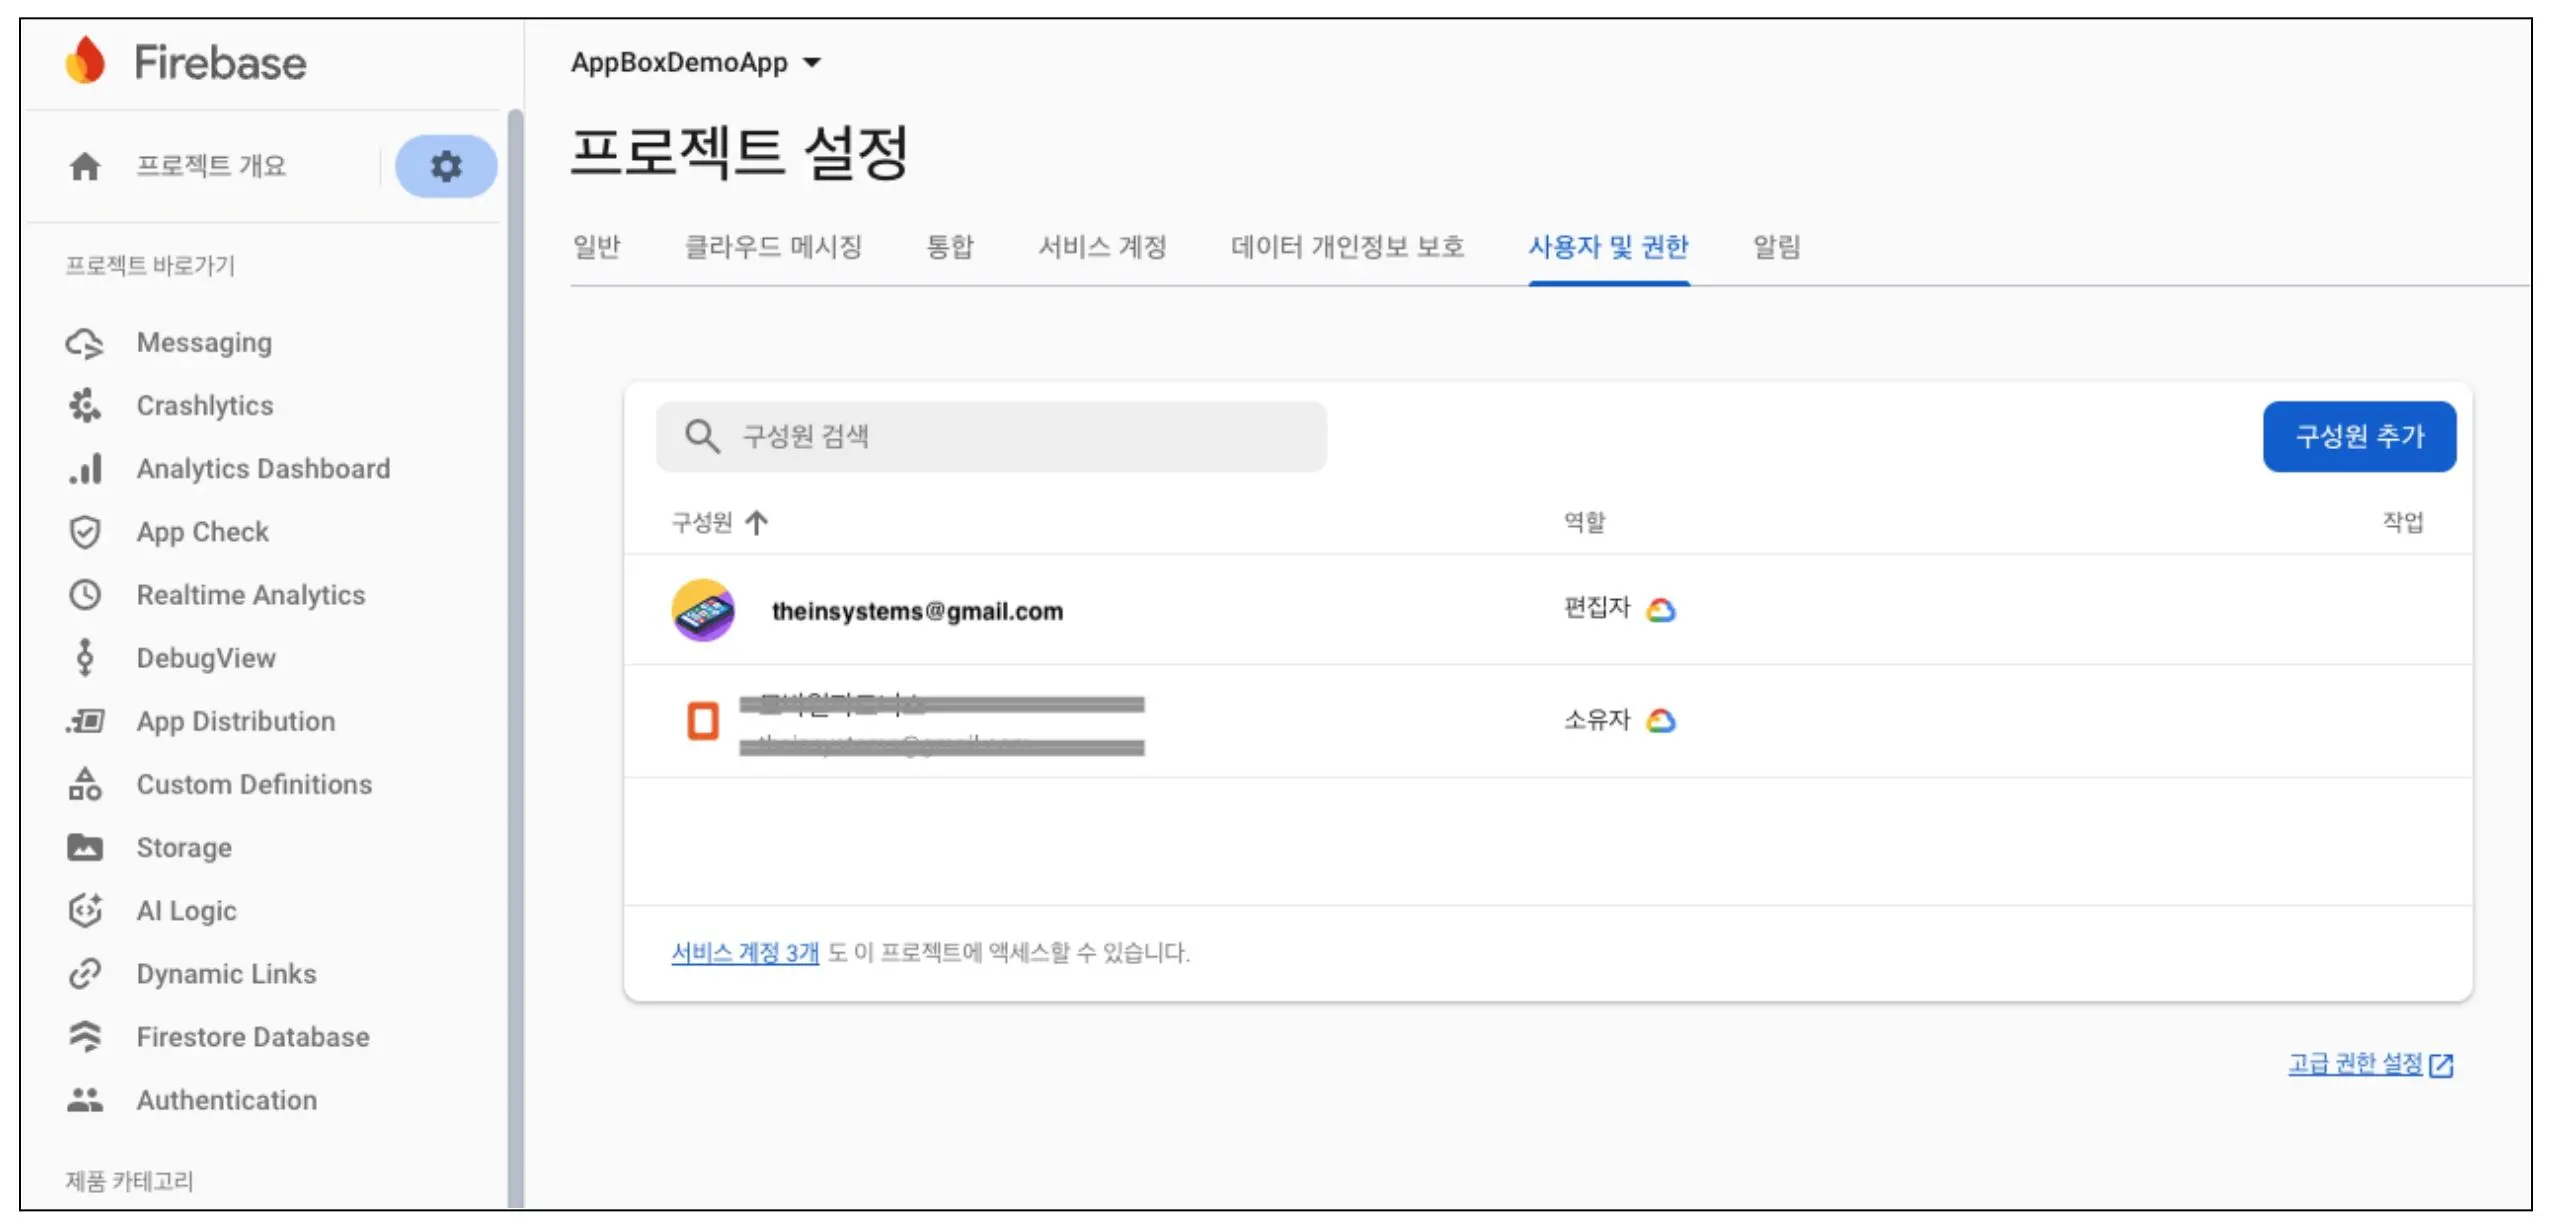The image size is (2552, 1226).
Task: Sort members using the 구성원 arrow
Action: 757,522
